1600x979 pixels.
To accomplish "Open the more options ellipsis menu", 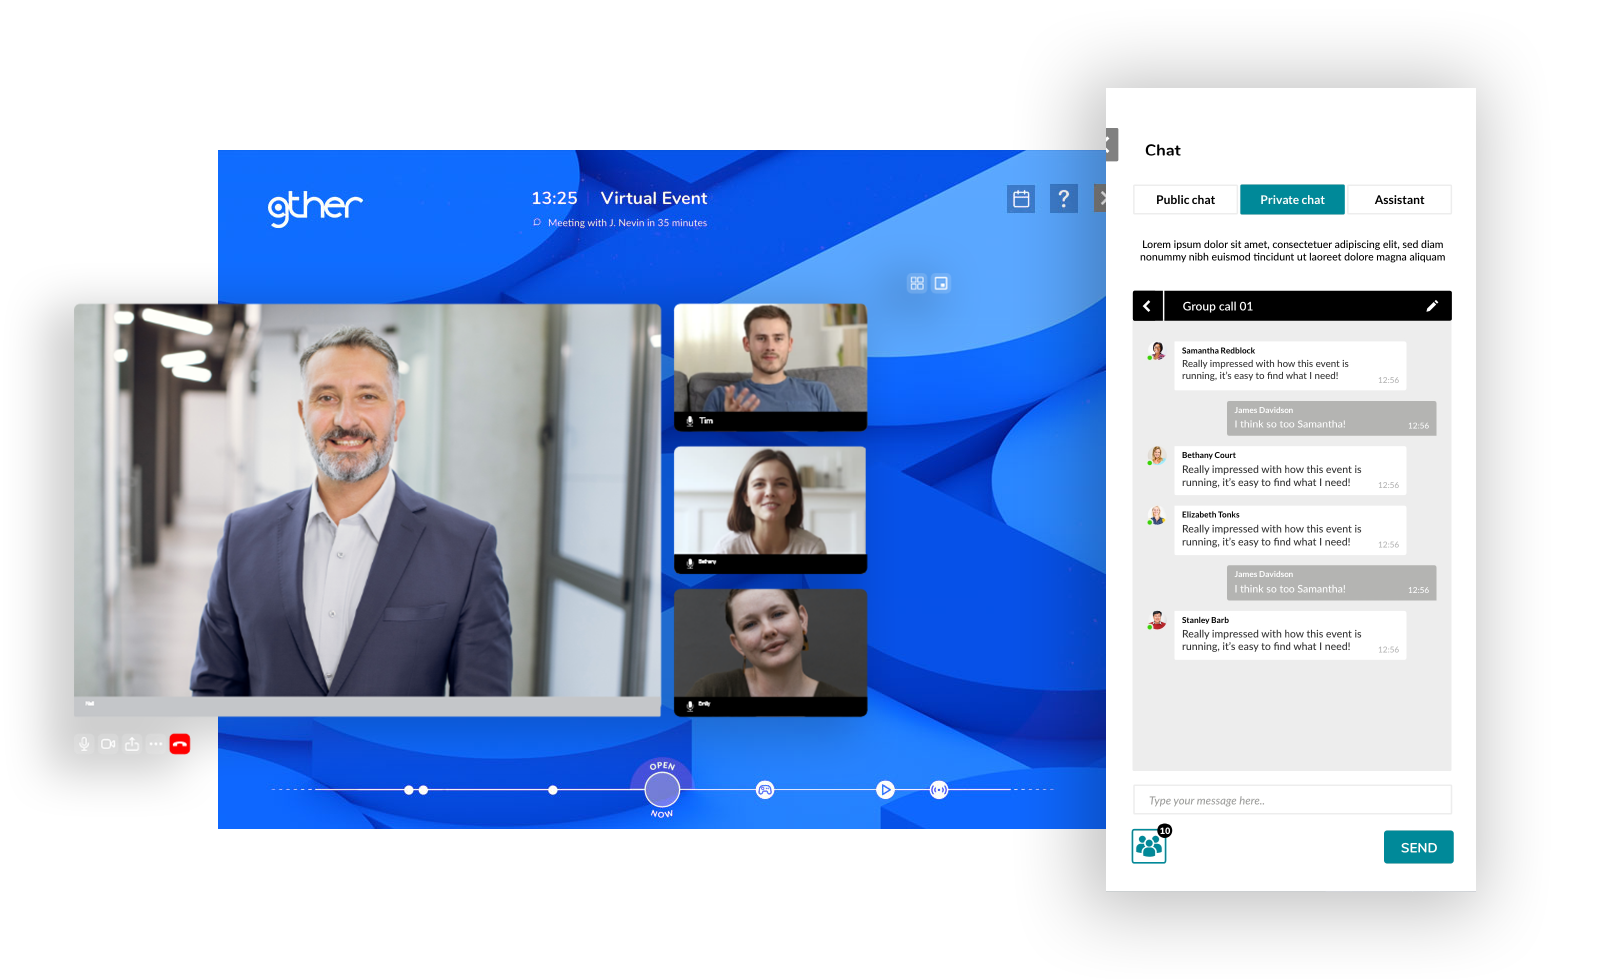I will tap(156, 744).
